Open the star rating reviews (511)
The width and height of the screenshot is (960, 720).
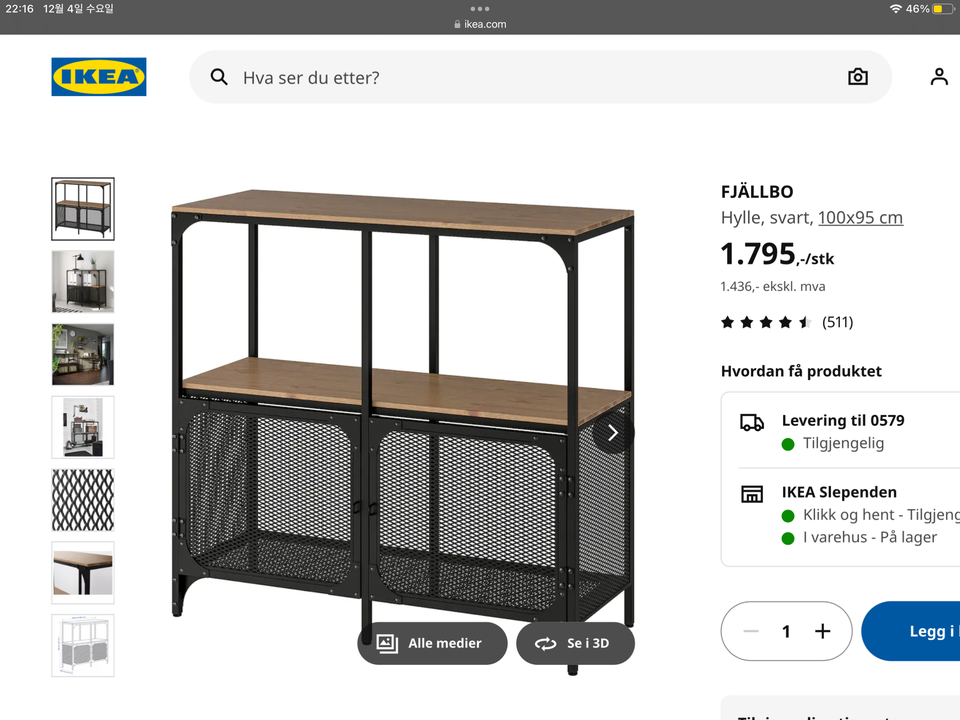click(x=786, y=322)
